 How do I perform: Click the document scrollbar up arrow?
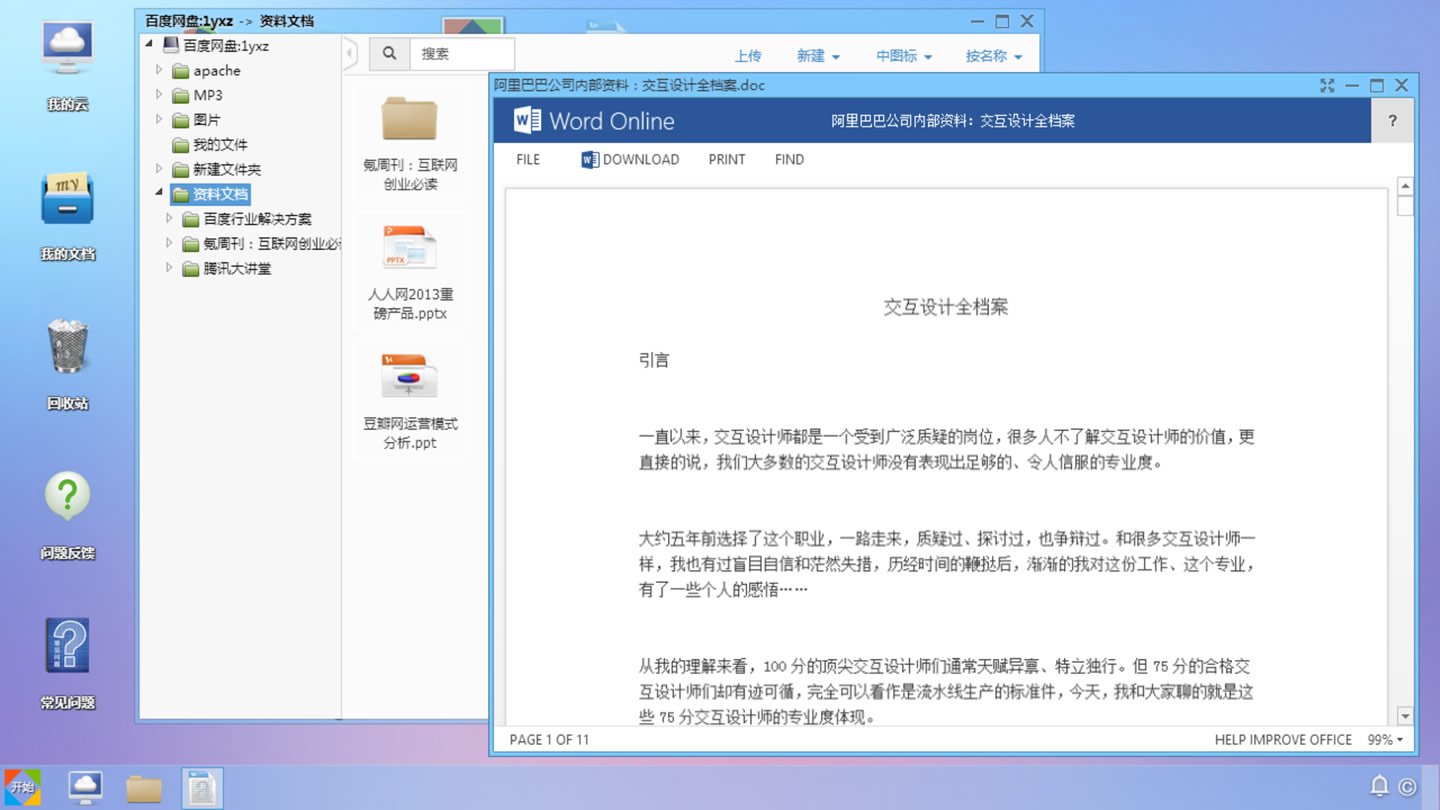pos(1405,187)
